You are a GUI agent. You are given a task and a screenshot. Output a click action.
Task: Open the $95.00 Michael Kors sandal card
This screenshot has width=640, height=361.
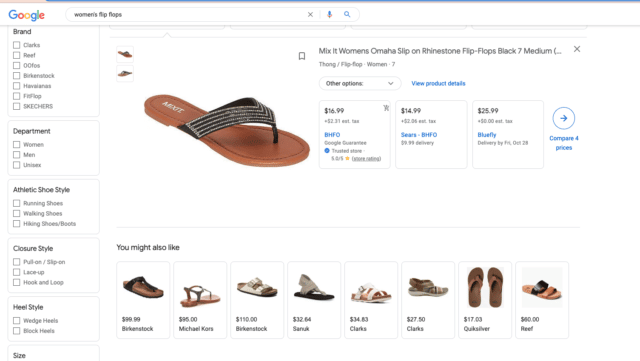tap(200, 300)
